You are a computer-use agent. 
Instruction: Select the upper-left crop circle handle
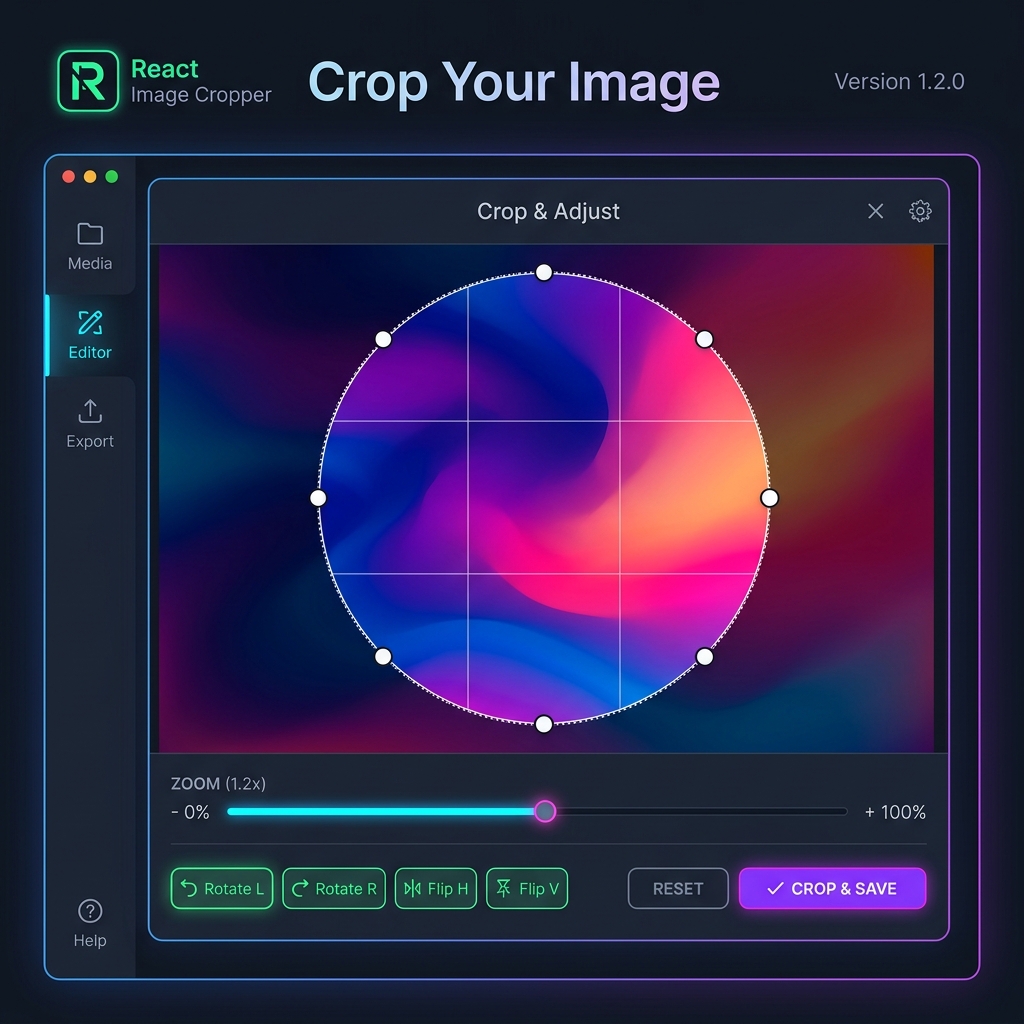point(383,339)
